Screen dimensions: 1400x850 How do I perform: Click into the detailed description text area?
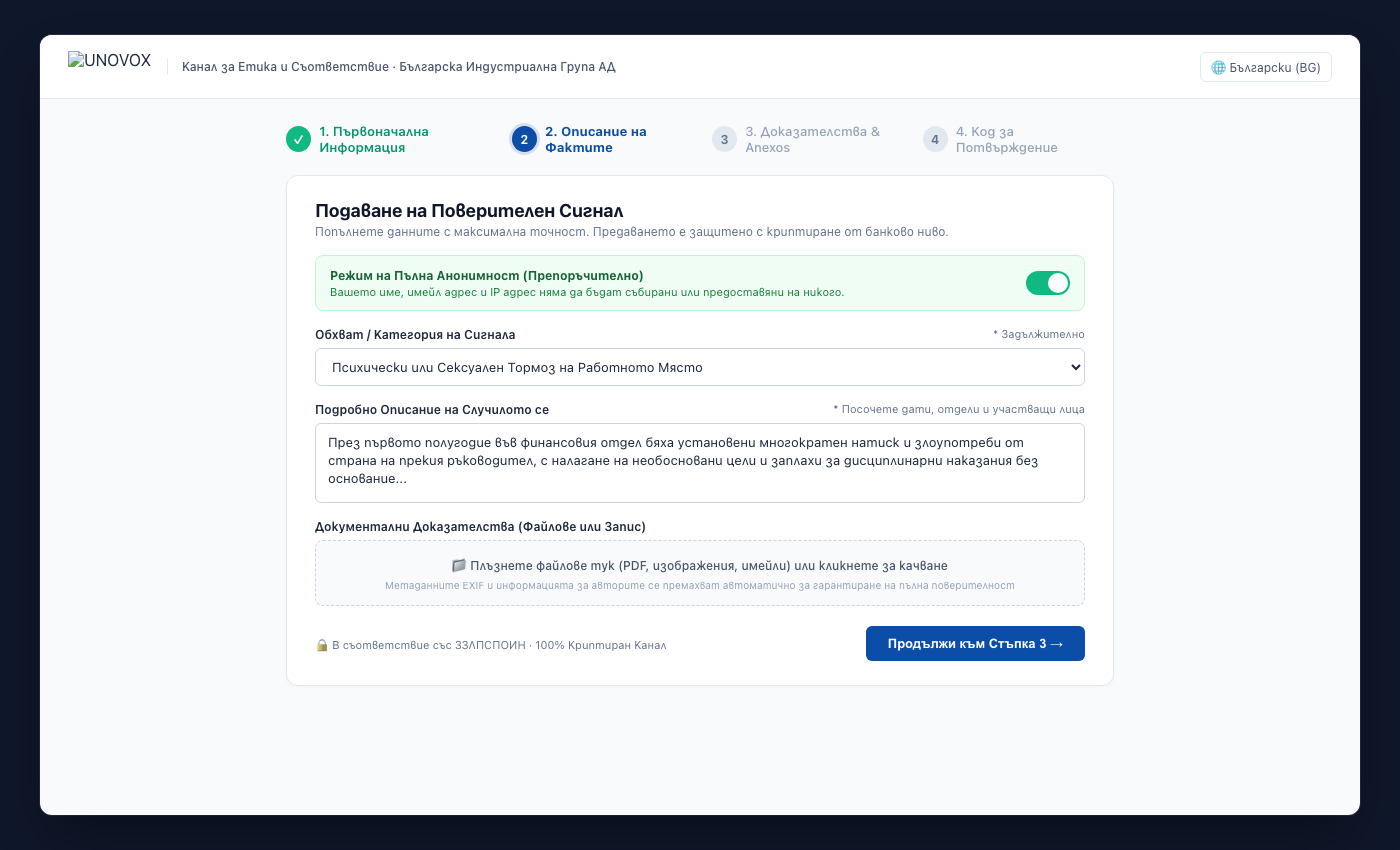(700, 463)
